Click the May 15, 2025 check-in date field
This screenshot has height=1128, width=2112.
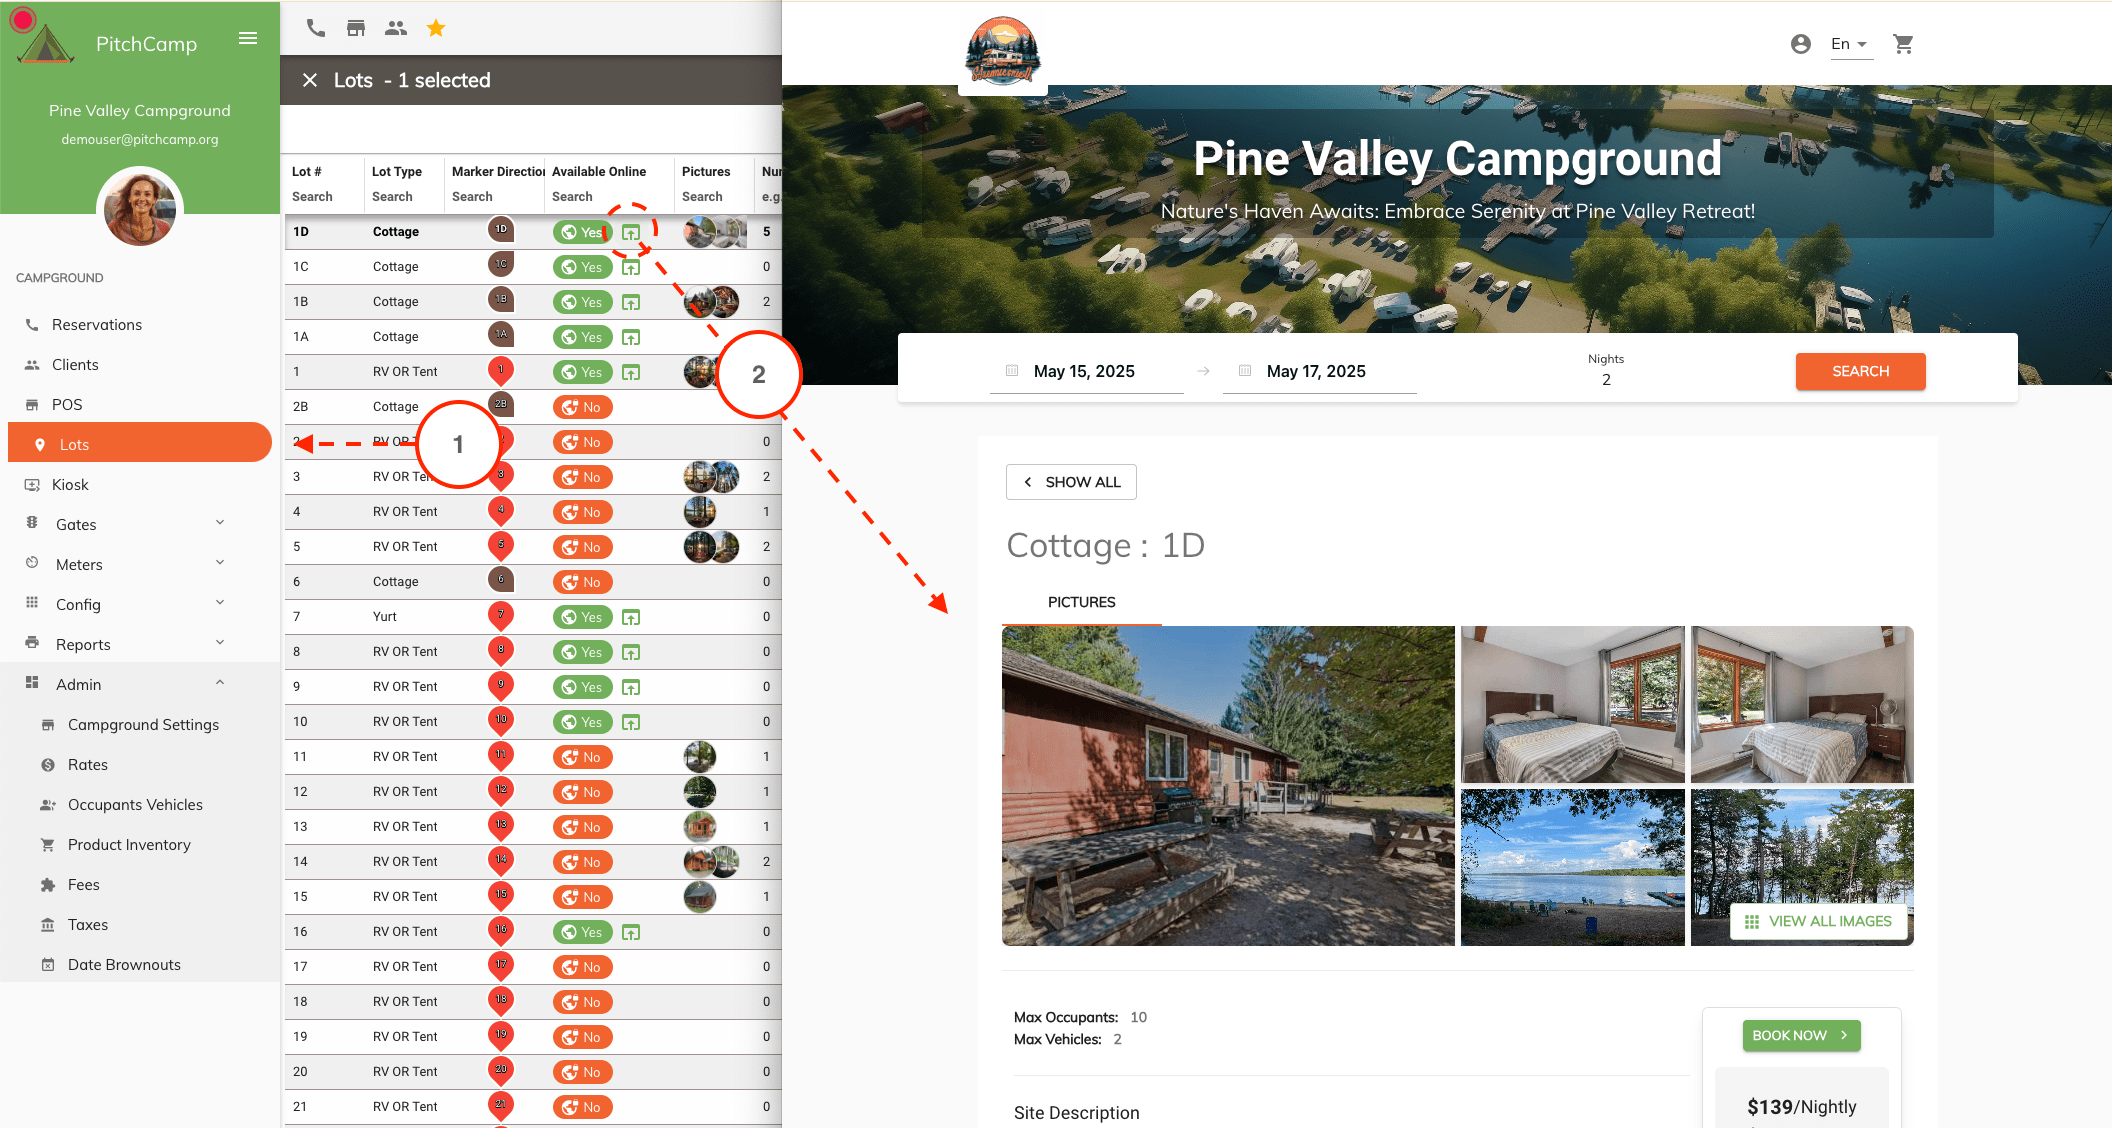click(x=1087, y=371)
